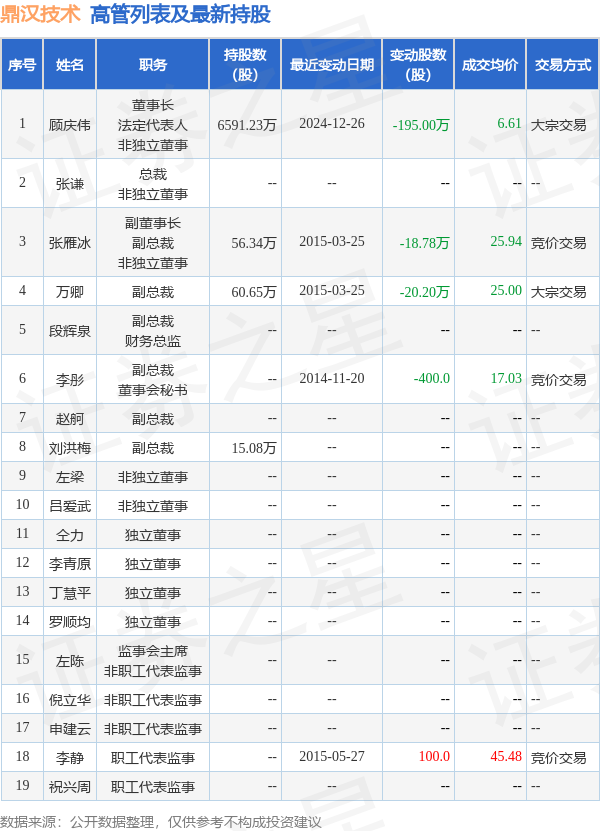Click 监事会主席 title for 左陈

click(x=153, y=650)
